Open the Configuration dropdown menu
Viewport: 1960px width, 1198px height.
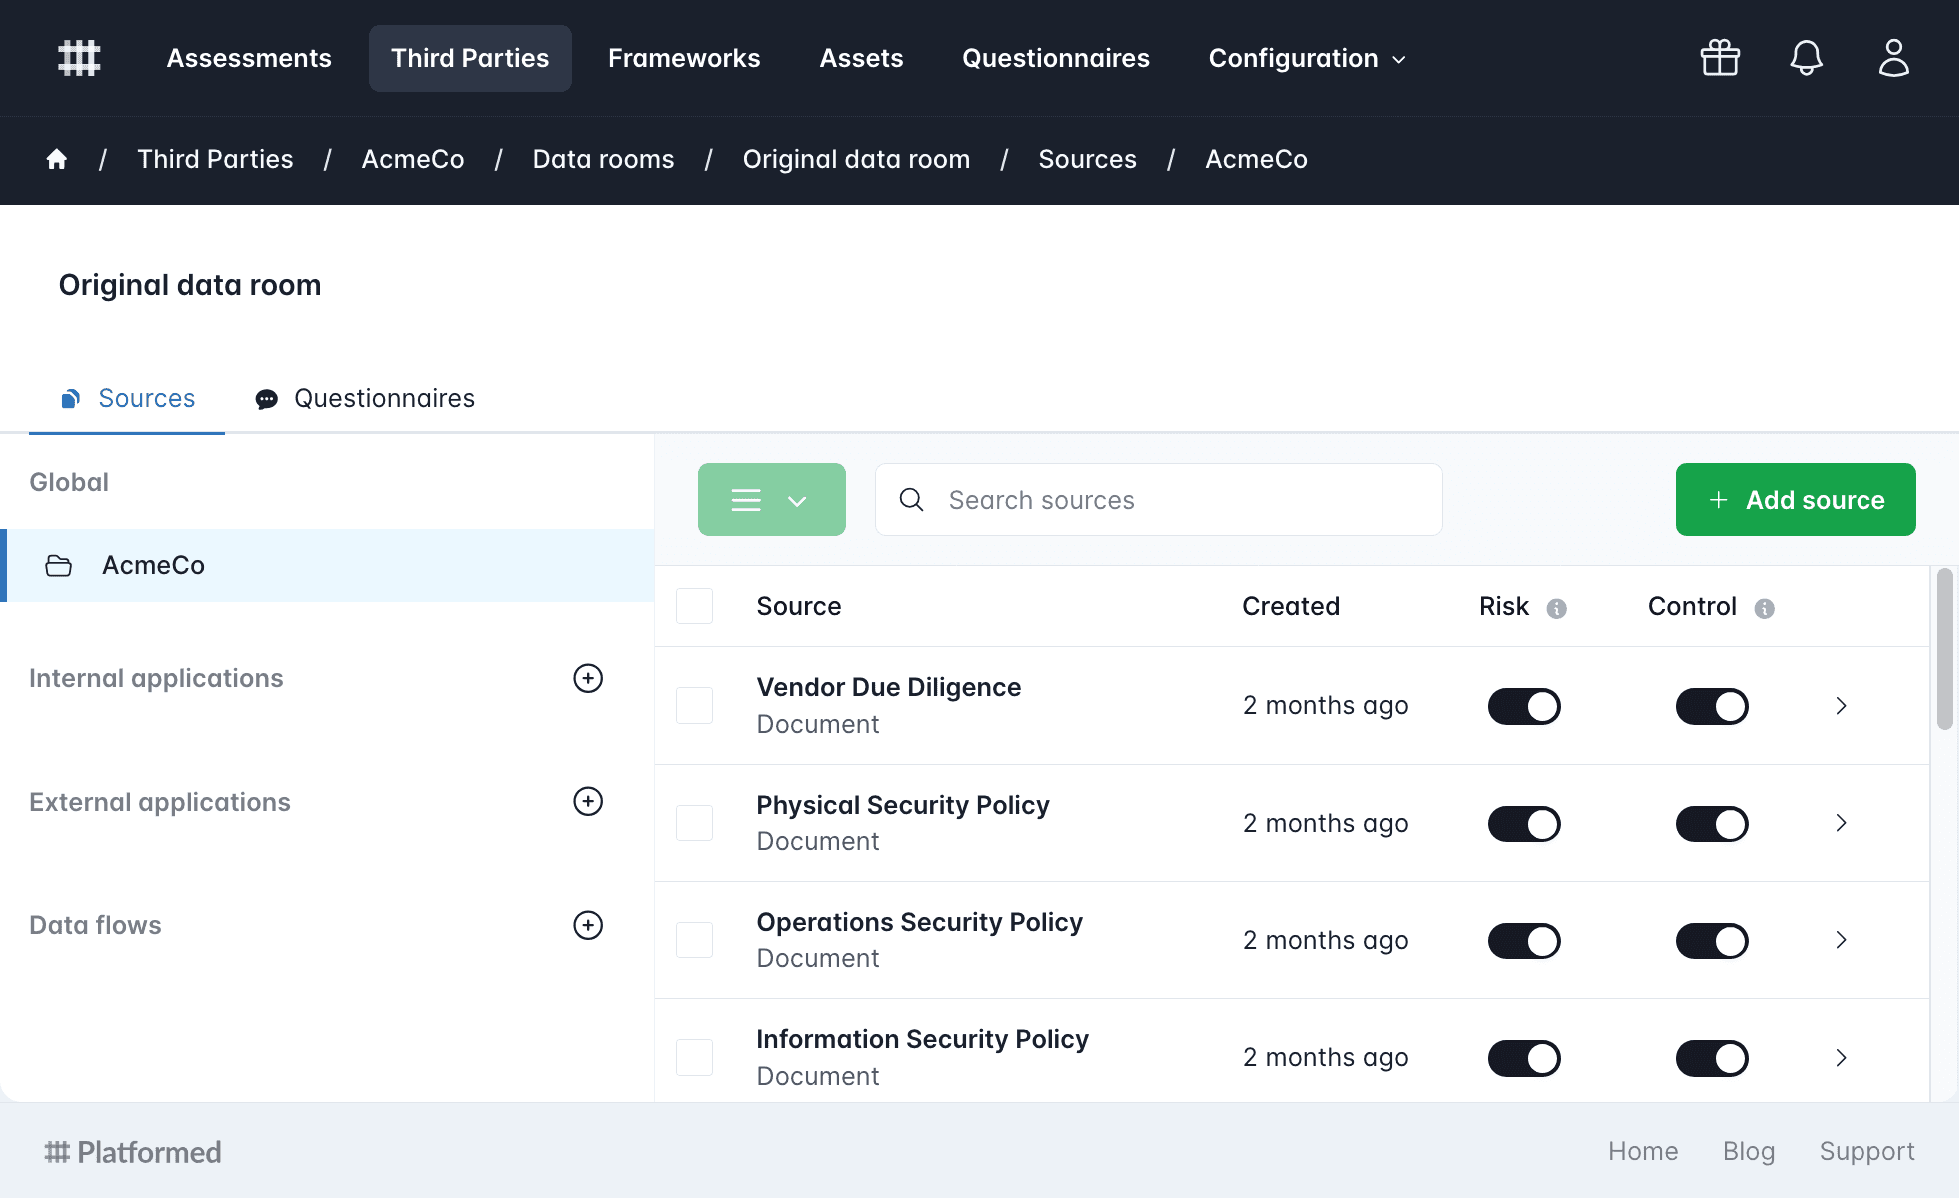pos(1306,58)
